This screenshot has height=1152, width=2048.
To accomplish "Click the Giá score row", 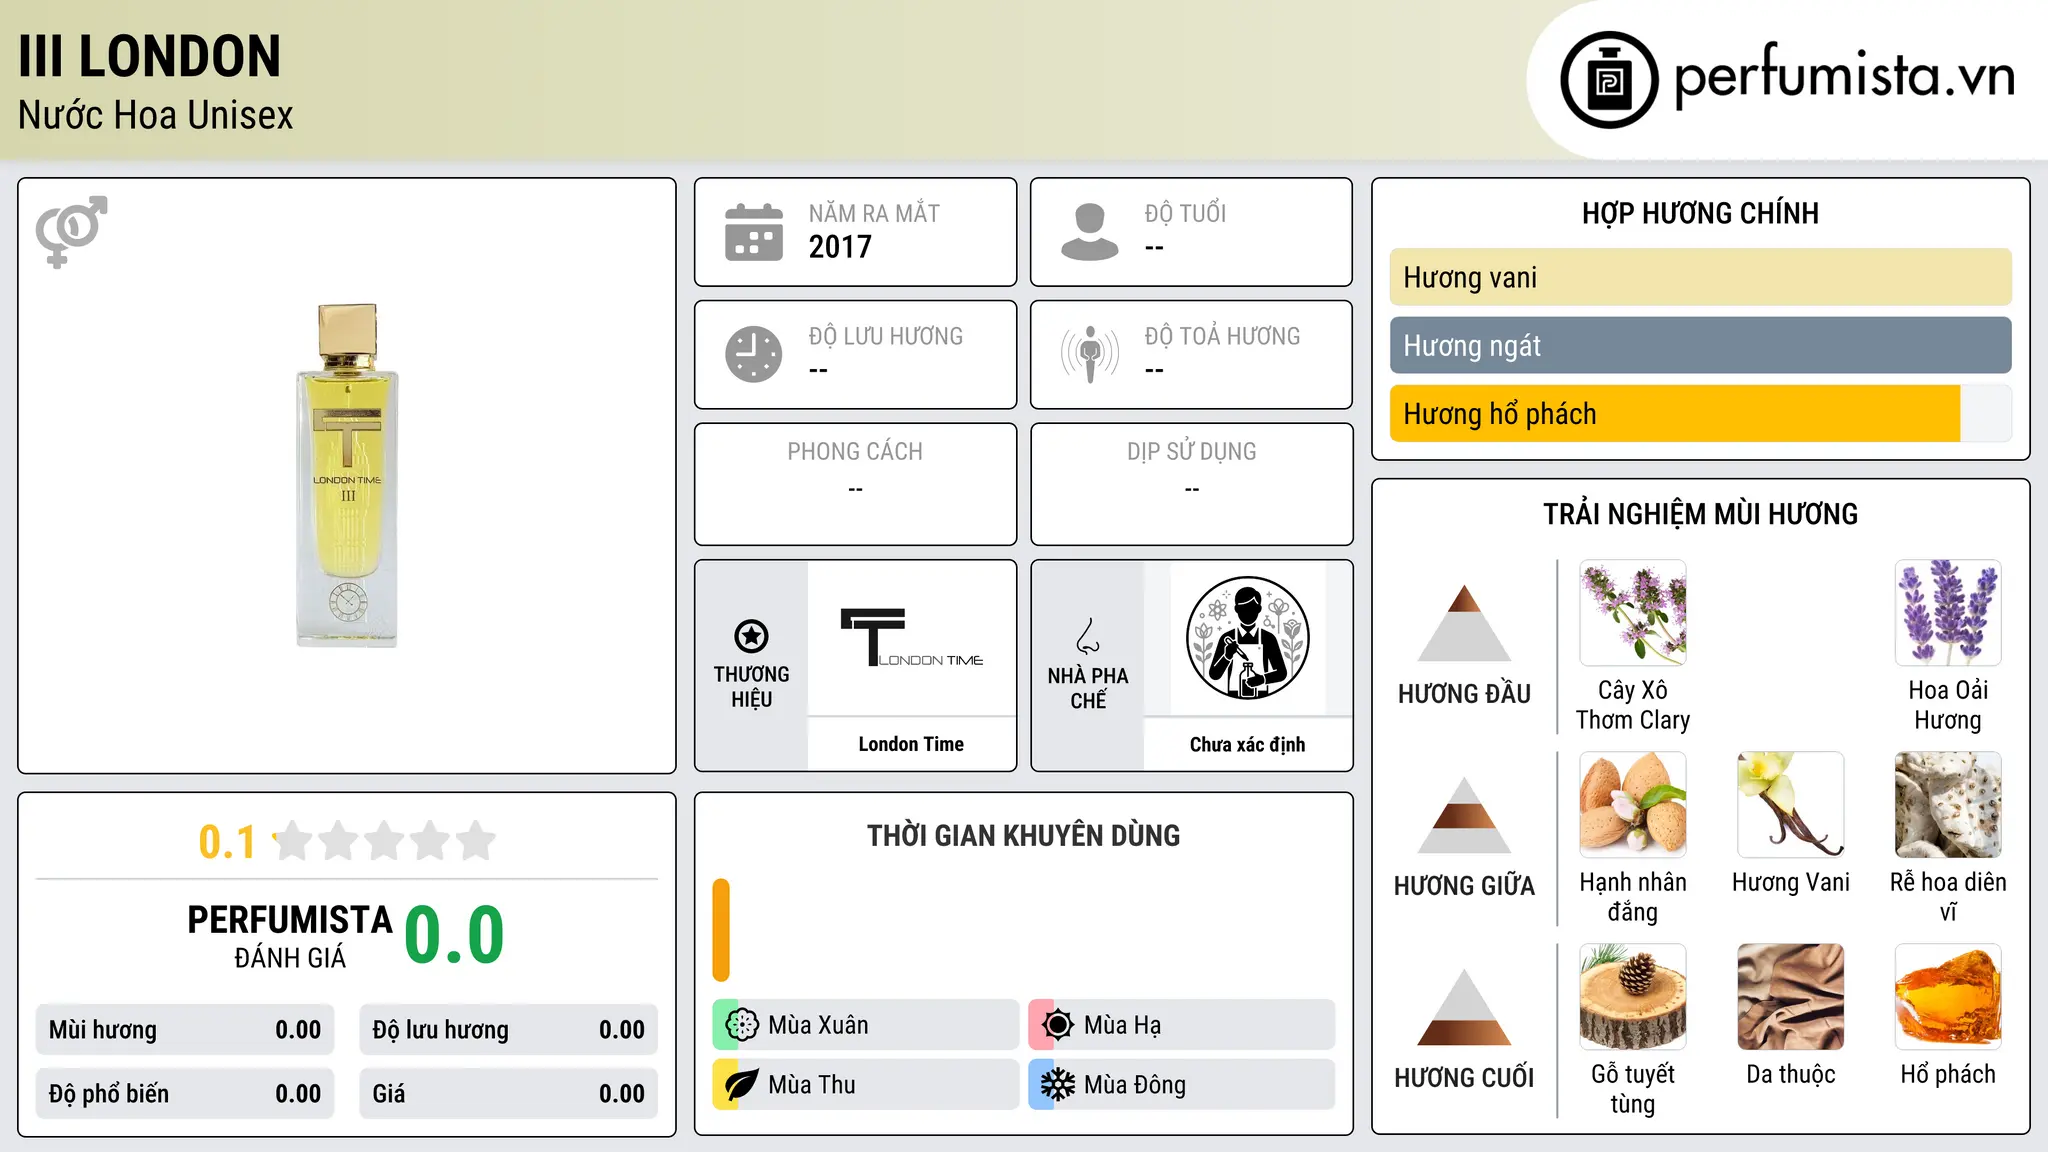I will pyautogui.click(x=508, y=1094).
